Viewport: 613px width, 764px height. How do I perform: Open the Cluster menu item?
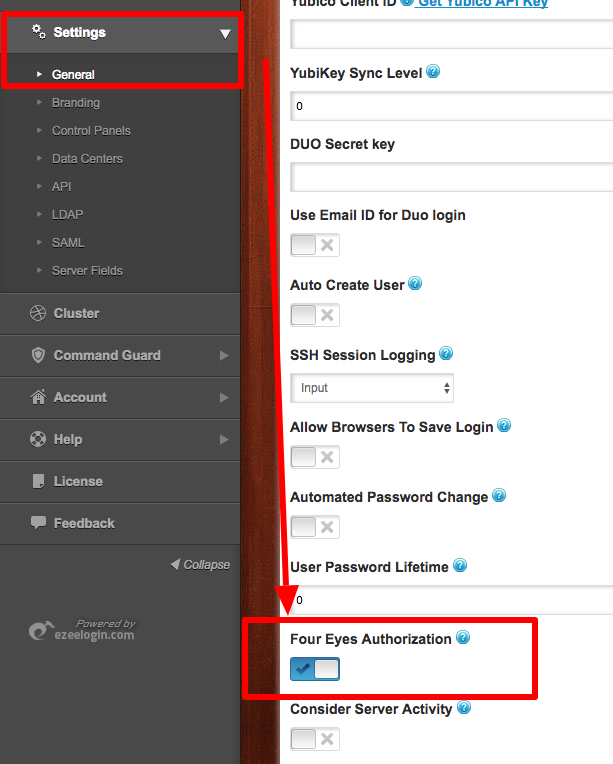pos(120,313)
